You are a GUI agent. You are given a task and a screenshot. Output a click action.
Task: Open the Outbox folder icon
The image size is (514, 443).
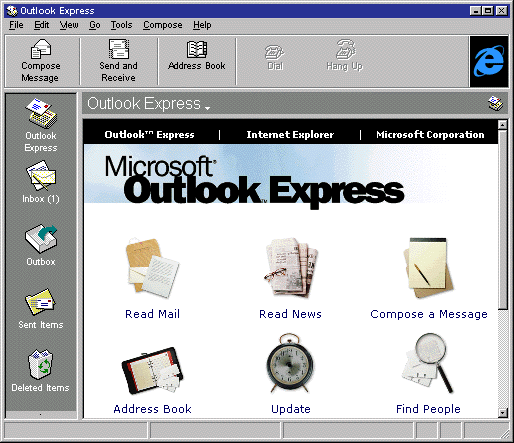(41, 239)
